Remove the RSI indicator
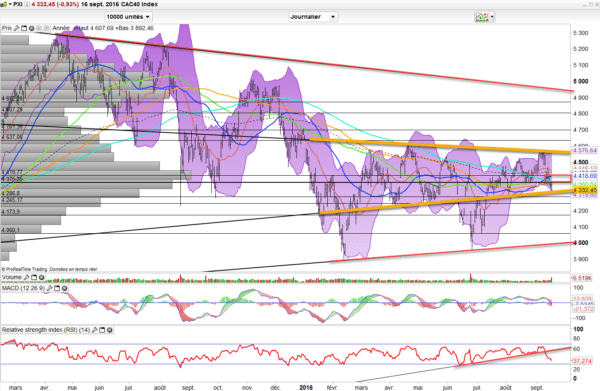 (109, 330)
